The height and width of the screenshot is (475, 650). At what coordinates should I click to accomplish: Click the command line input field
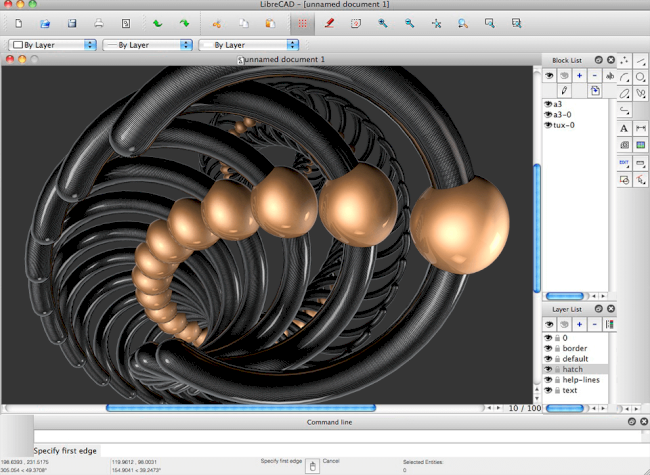point(337,436)
